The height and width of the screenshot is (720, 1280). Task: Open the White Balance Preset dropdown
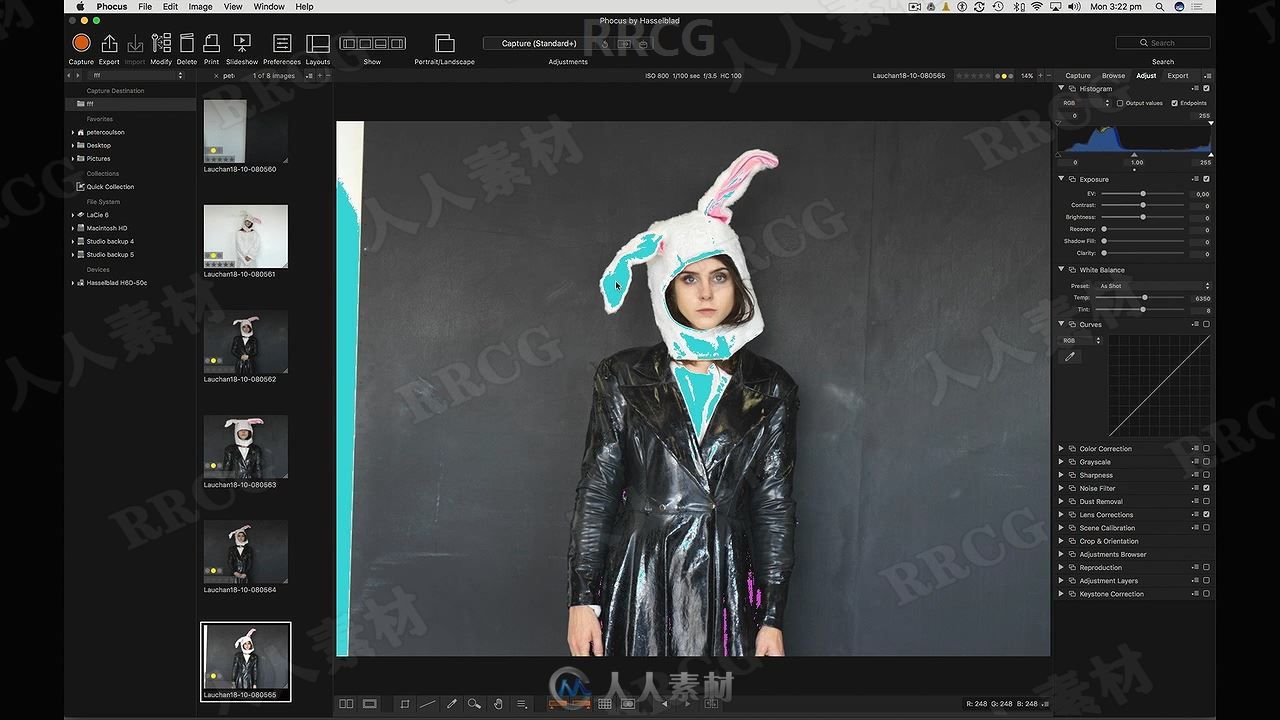tap(1154, 286)
